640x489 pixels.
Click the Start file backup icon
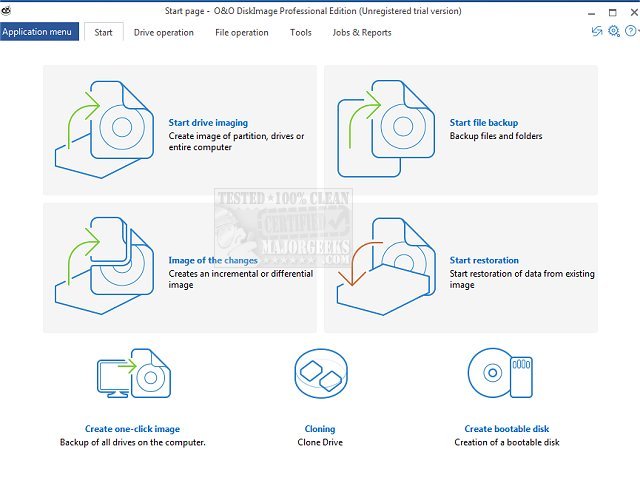click(386, 129)
